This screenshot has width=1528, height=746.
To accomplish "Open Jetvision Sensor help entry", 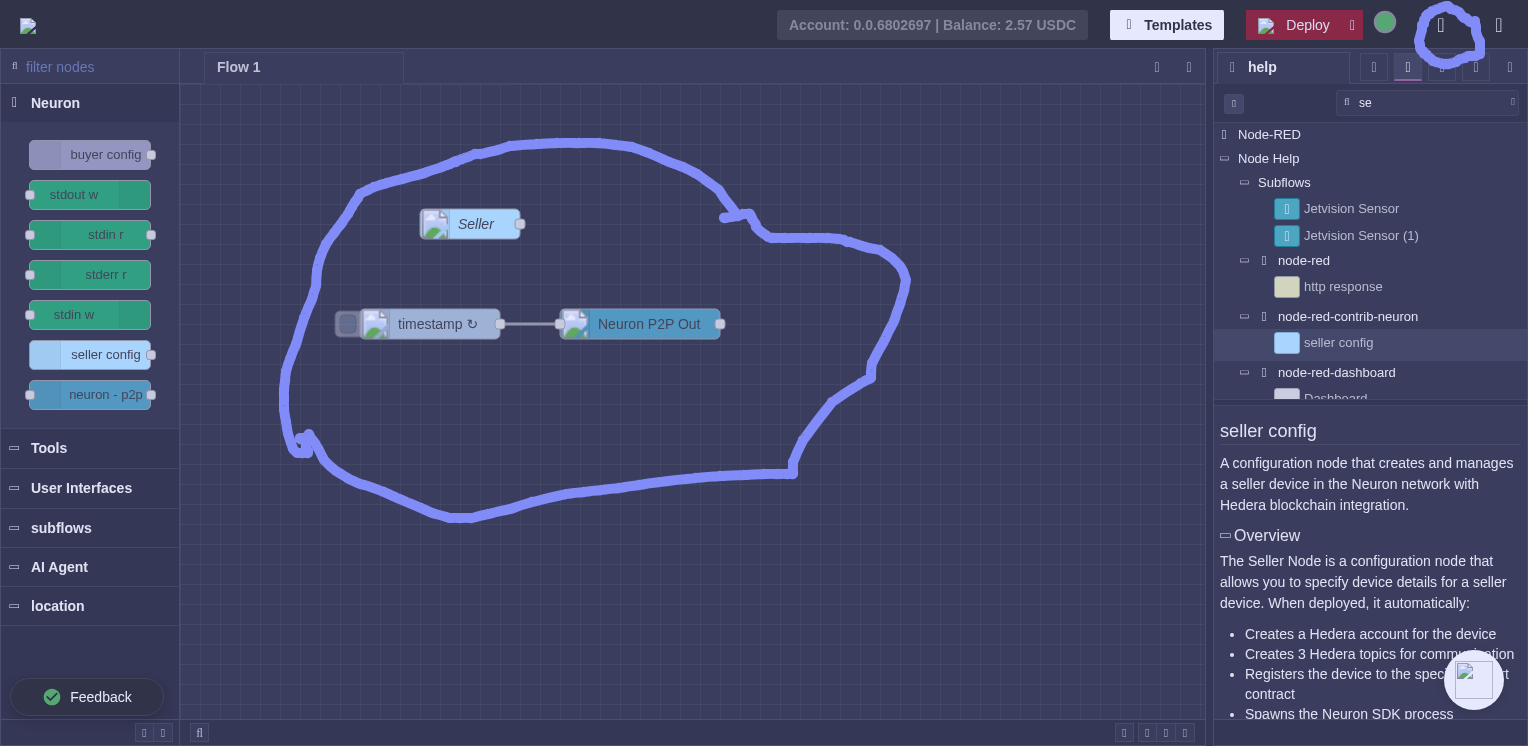I will [1351, 209].
